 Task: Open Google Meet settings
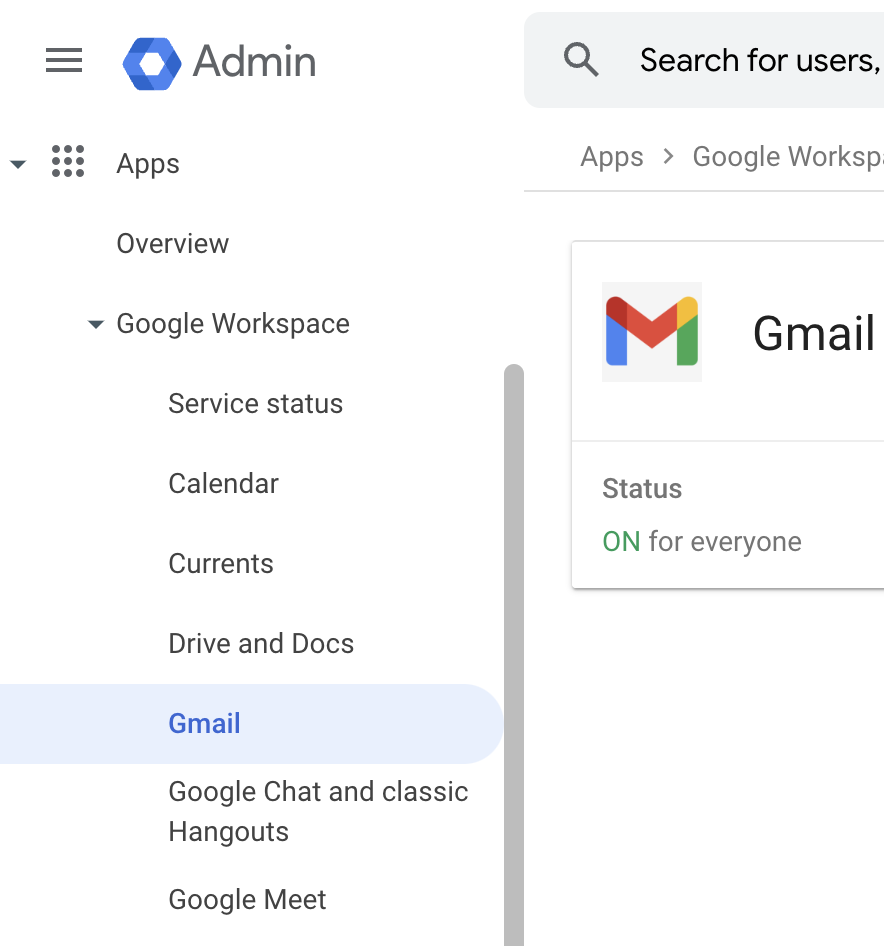click(x=247, y=900)
